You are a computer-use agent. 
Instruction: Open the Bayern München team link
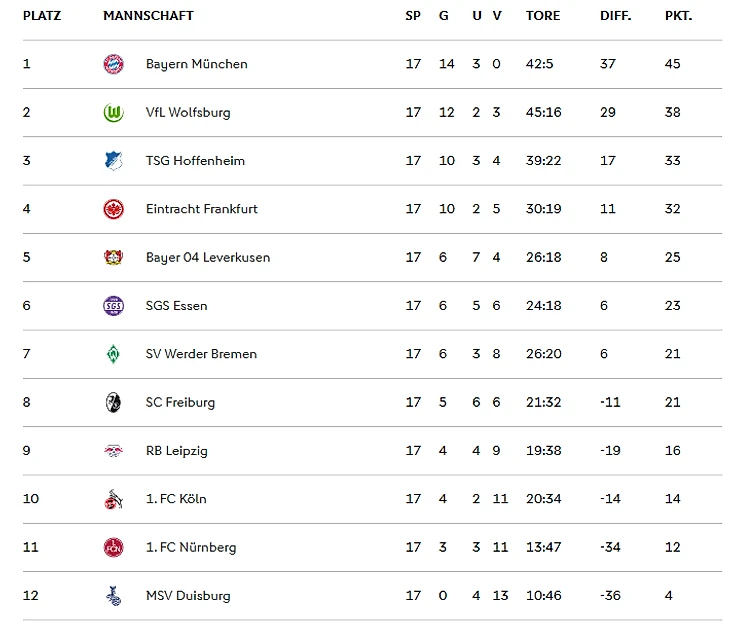[196, 64]
